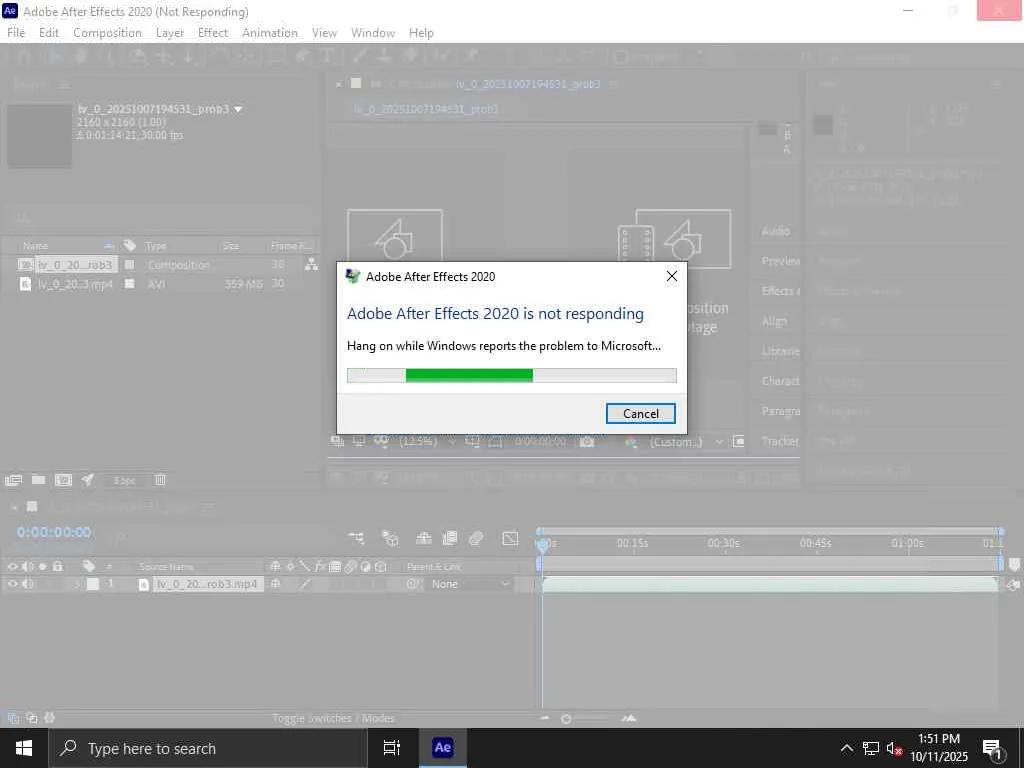Select lv_0_20..3.mp4 footage item in Project panel
Viewport: 1024px width, 768px height.
click(x=74, y=284)
